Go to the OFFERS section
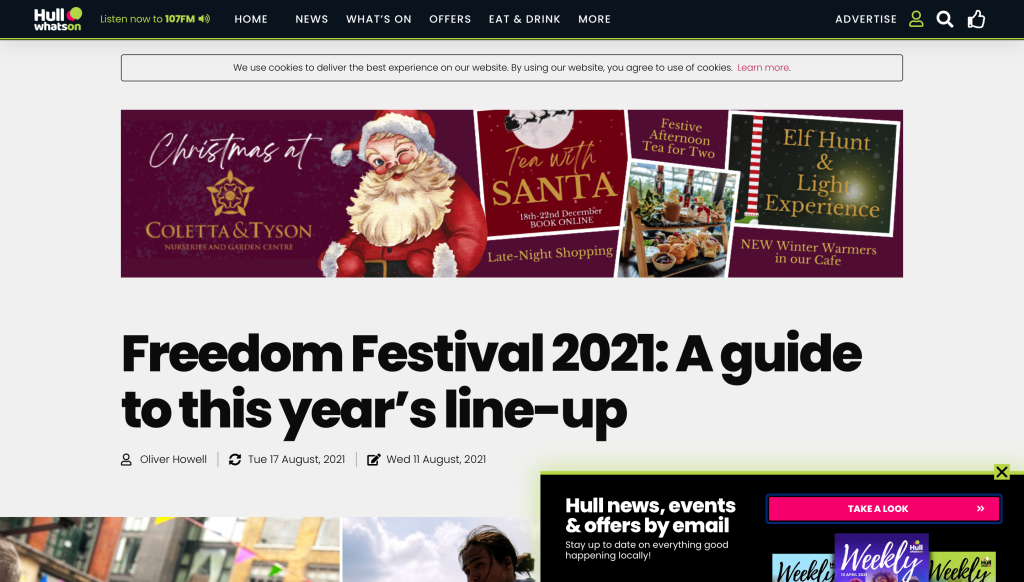This screenshot has width=1024, height=582. [450, 20]
